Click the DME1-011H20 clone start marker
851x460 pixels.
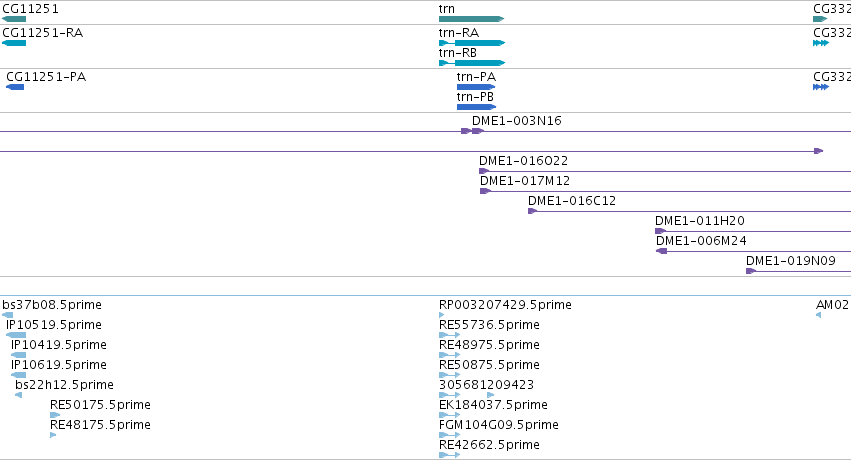click(661, 231)
